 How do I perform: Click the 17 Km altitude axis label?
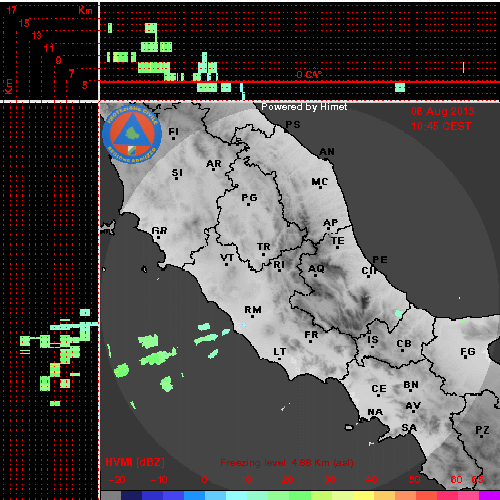11,10
